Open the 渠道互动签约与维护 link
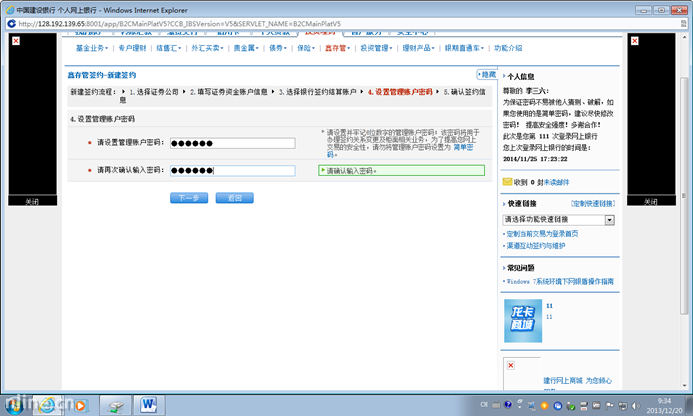693x416 pixels. tap(535, 245)
